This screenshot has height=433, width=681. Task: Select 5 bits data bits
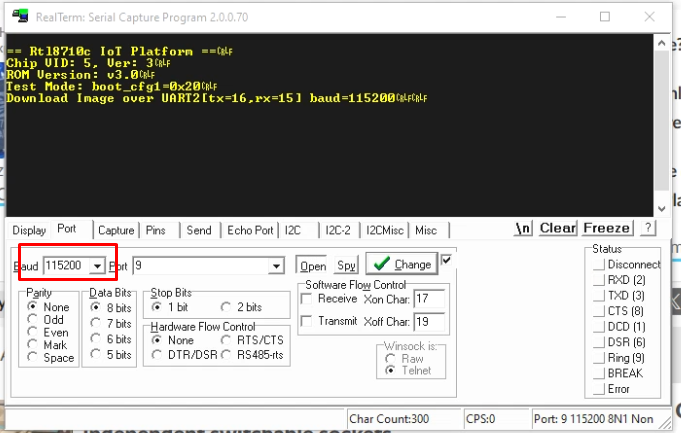click(x=111, y=355)
